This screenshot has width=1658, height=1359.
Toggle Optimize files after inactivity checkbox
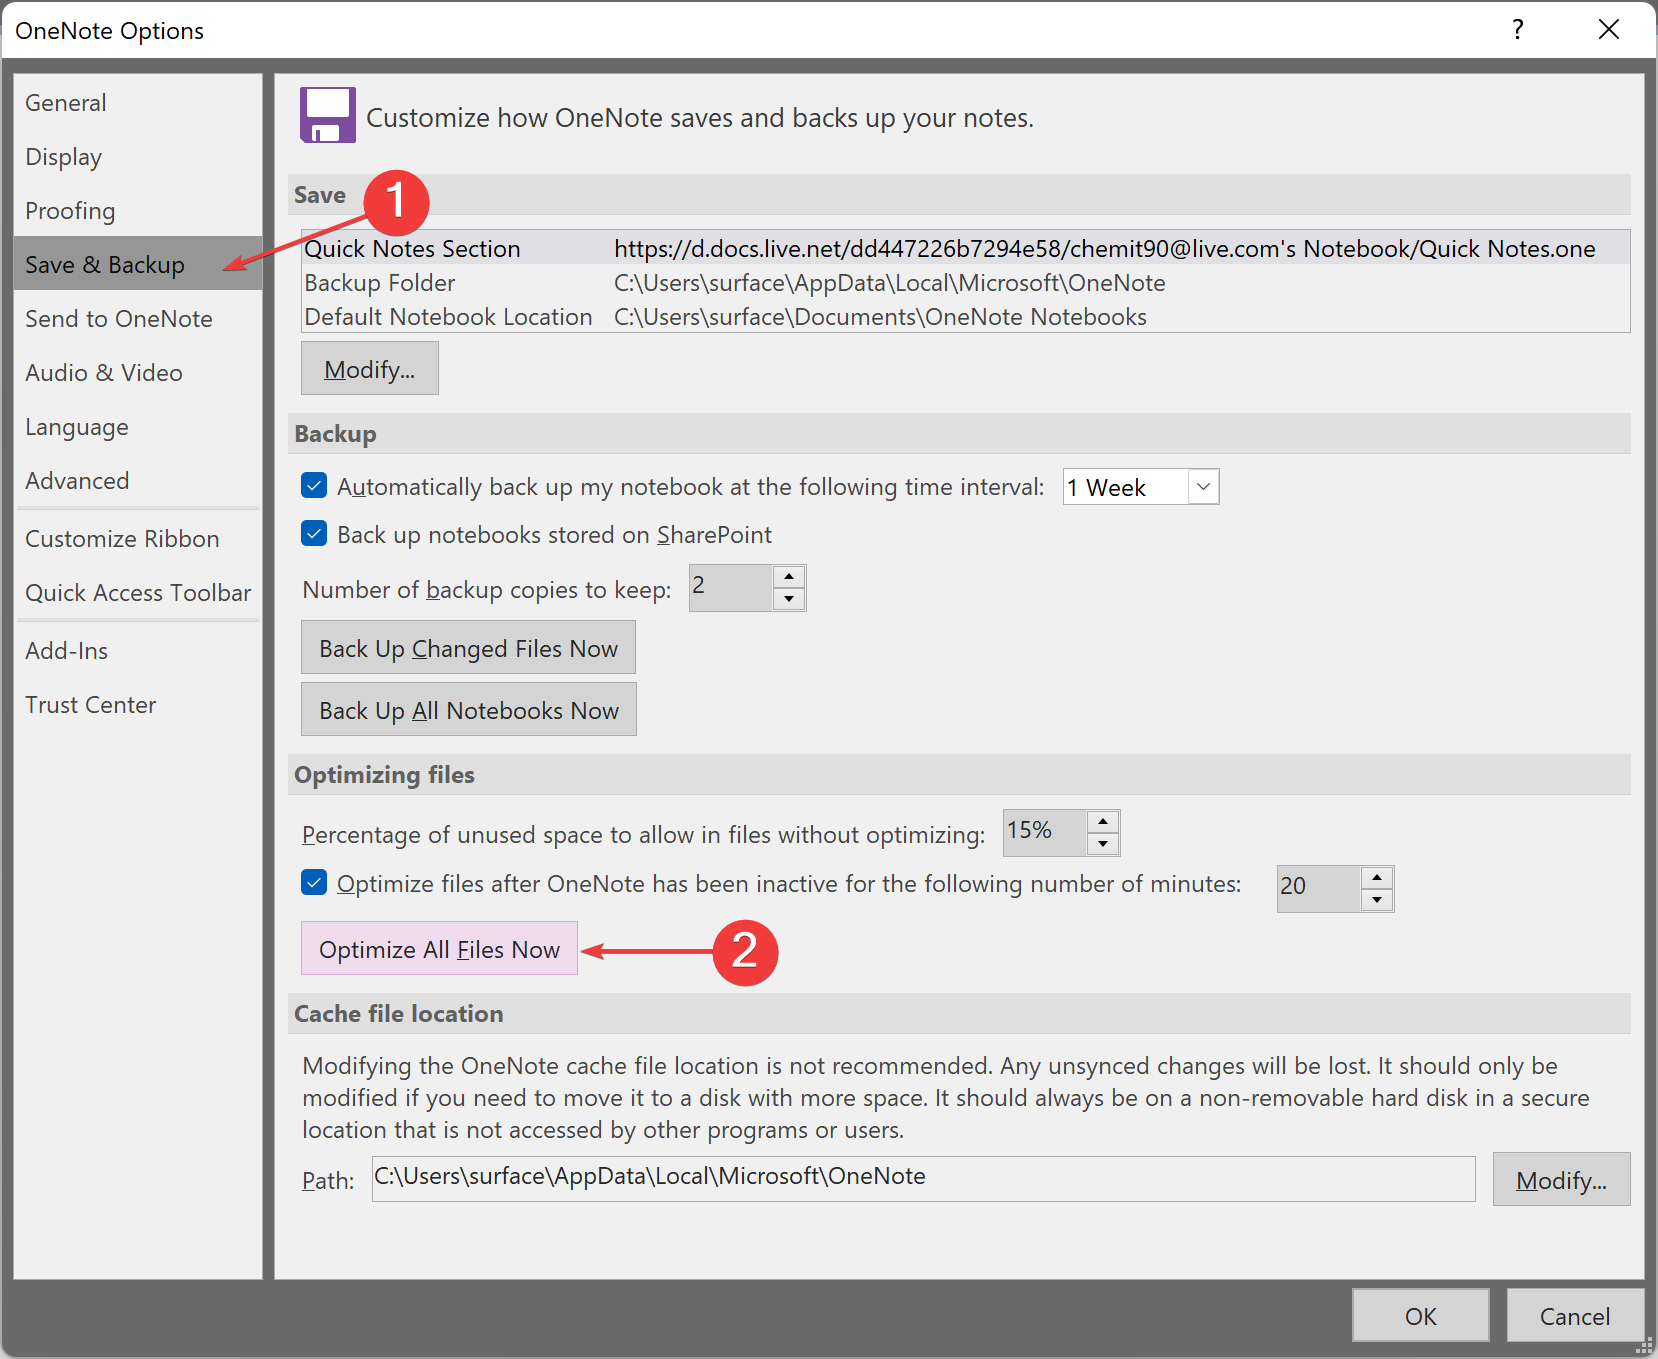(x=314, y=883)
